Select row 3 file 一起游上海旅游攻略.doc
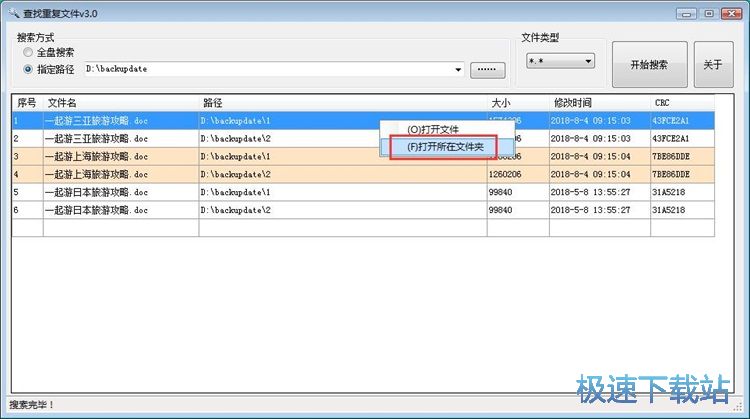 point(96,156)
